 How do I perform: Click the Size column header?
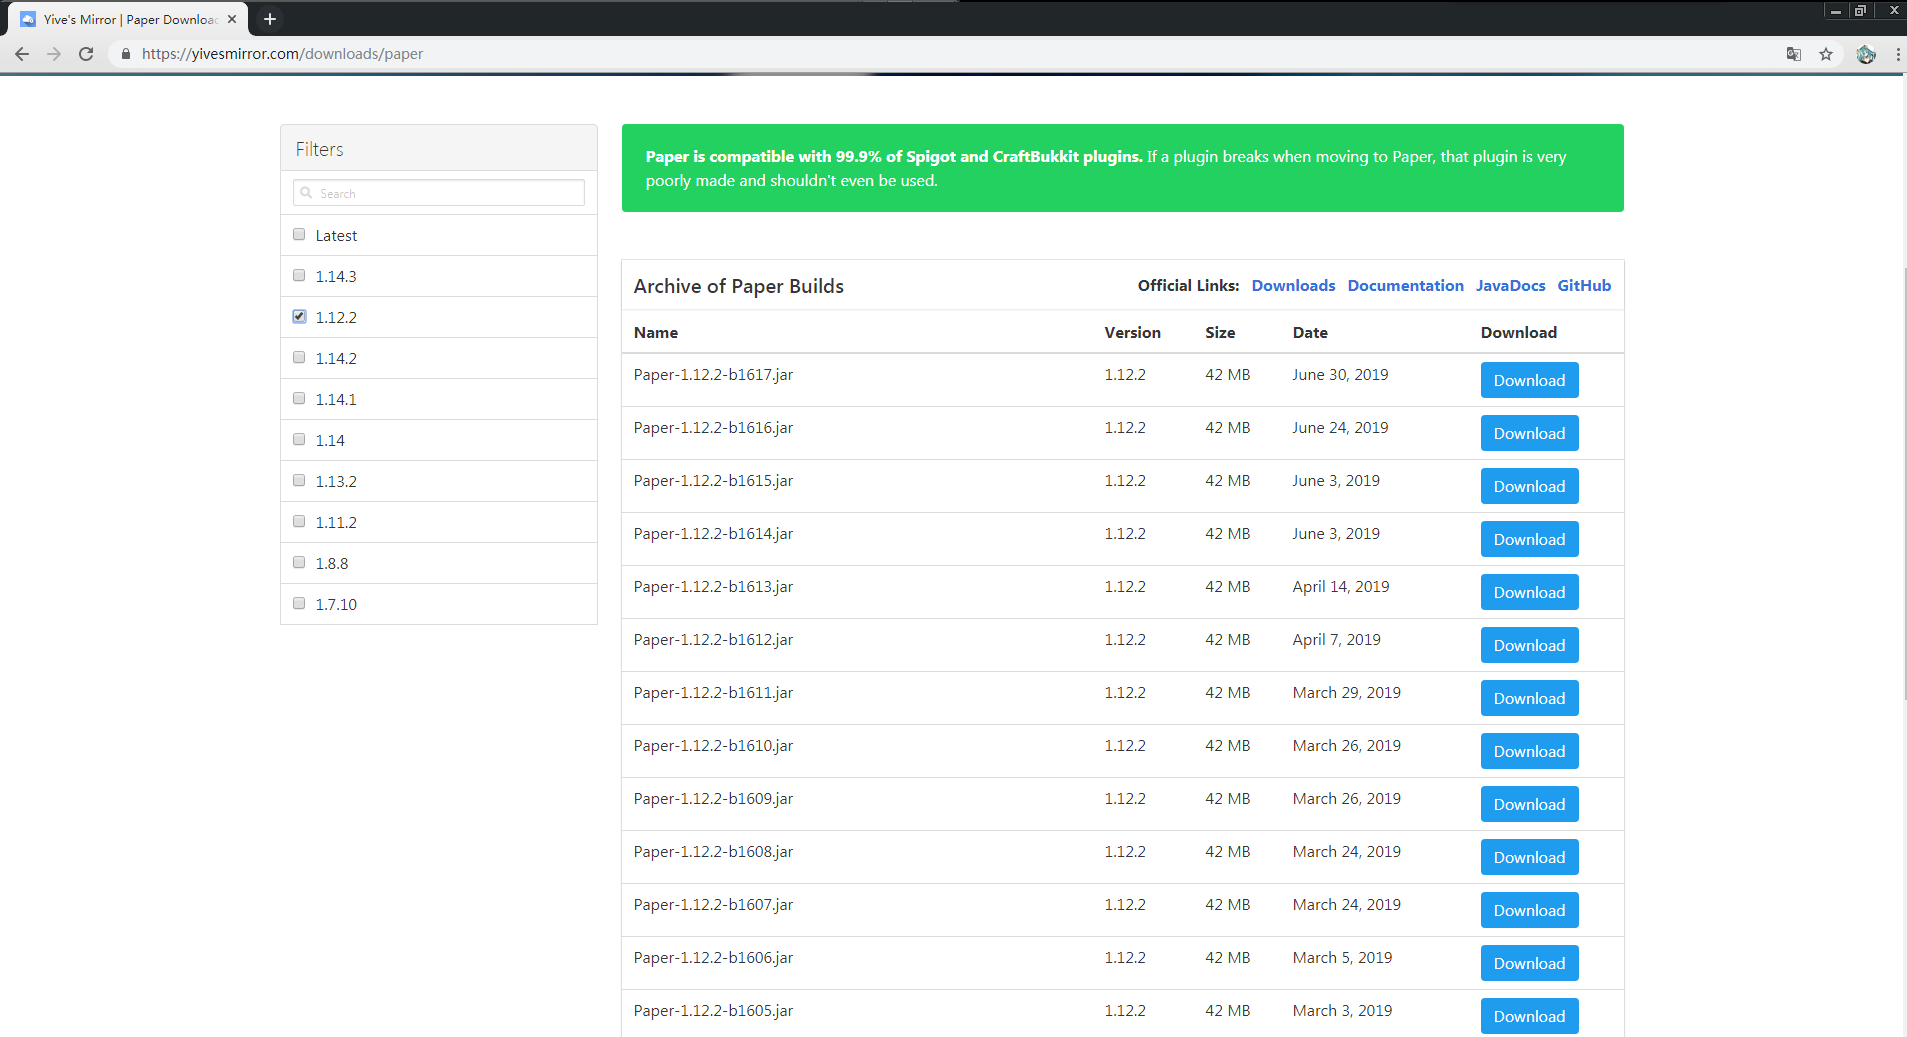pos(1220,333)
